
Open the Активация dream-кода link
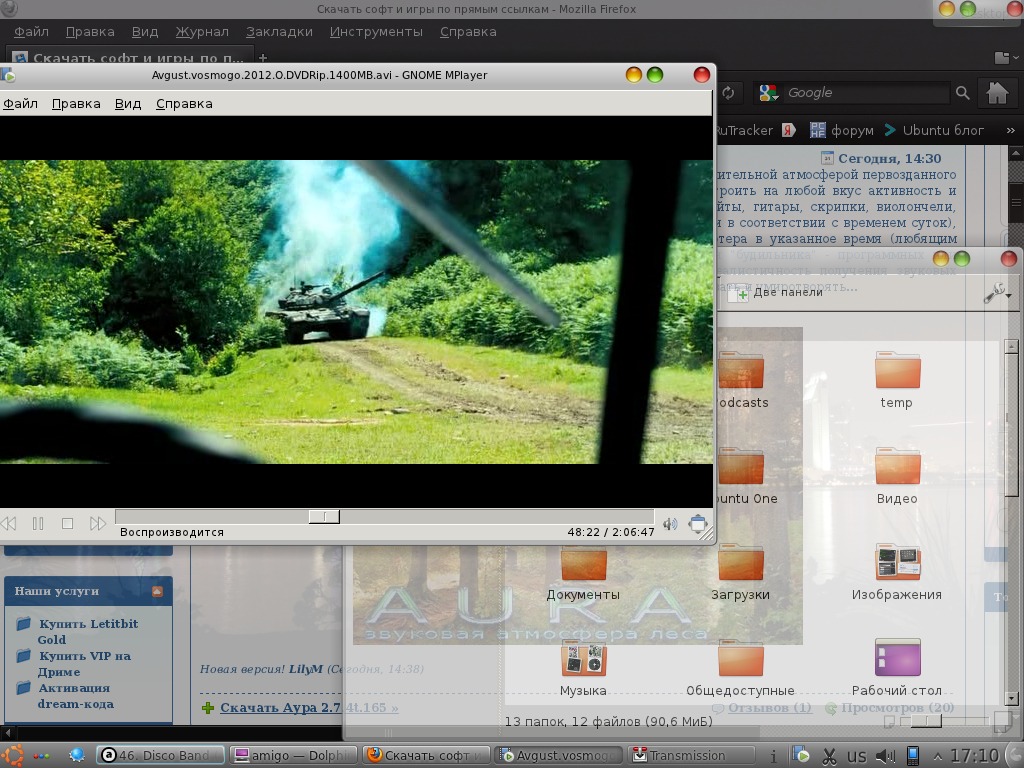tap(75, 696)
